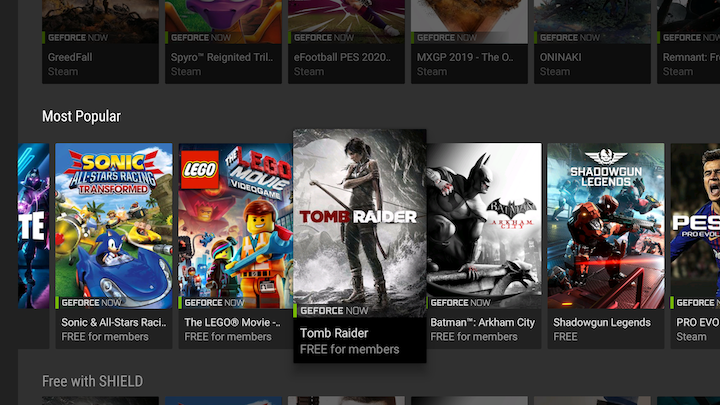Screen dimensions: 720x405
Task: Click the 'Free with SHIELD' section heading
Action: tap(92, 381)
